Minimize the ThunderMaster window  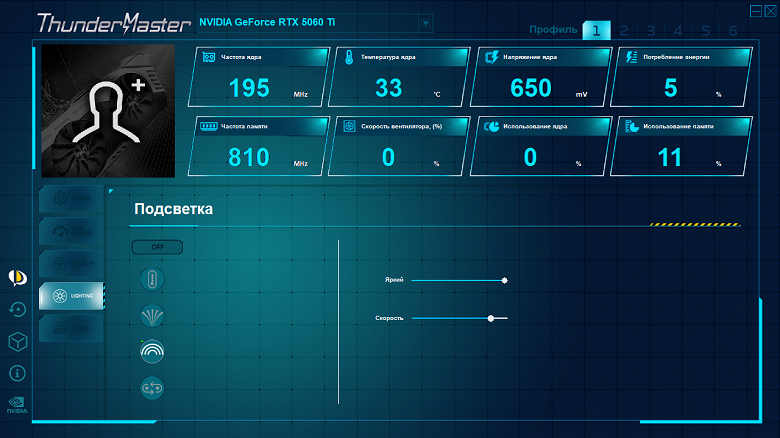[x=756, y=11]
